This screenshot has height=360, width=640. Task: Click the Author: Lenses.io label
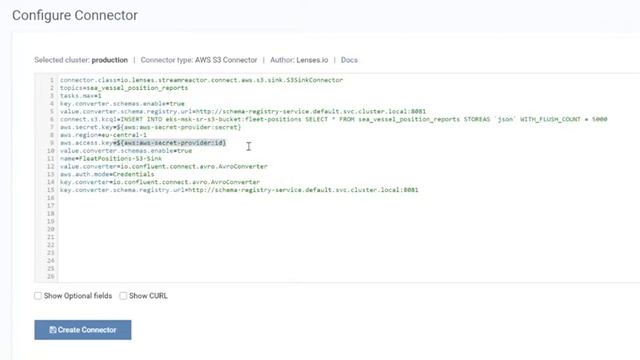(x=299, y=60)
